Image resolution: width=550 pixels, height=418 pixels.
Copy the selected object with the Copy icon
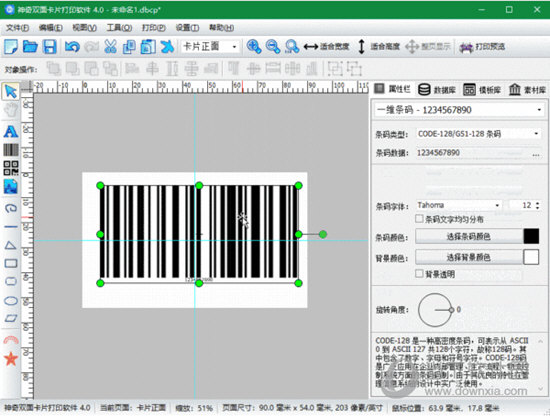click(x=129, y=47)
